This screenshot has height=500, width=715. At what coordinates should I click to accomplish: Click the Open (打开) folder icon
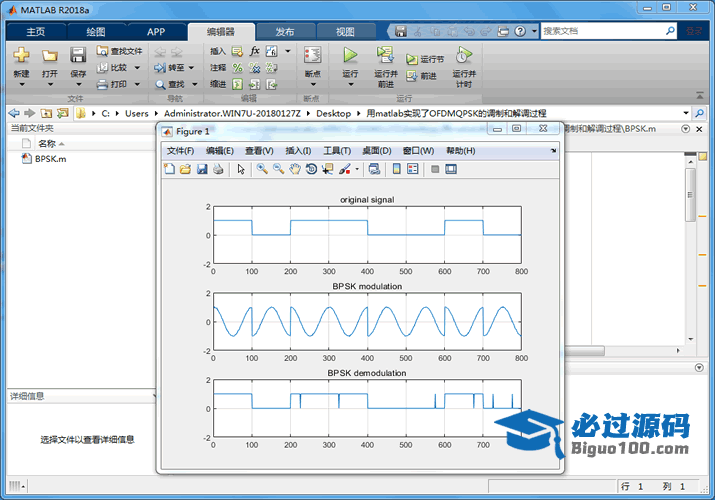(50, 56)
